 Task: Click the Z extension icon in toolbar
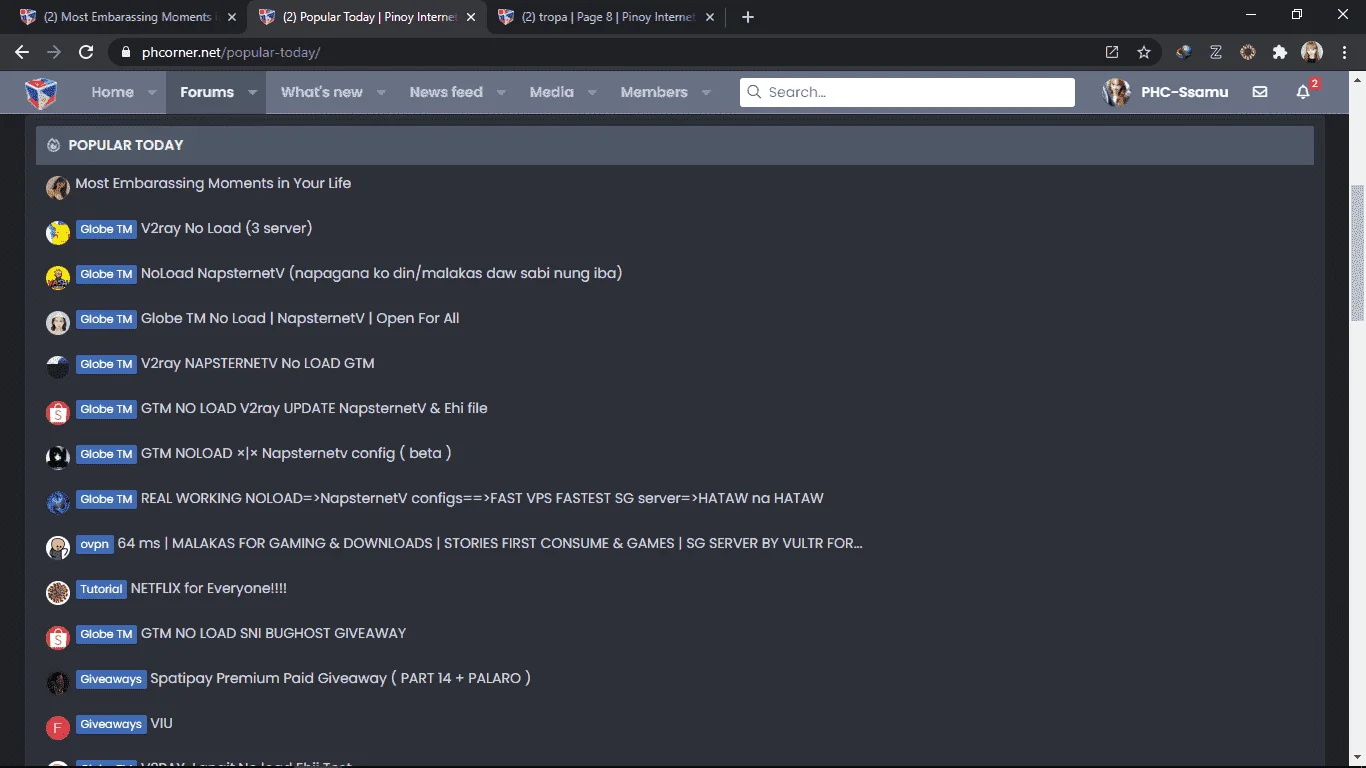tap(1216, 52)
